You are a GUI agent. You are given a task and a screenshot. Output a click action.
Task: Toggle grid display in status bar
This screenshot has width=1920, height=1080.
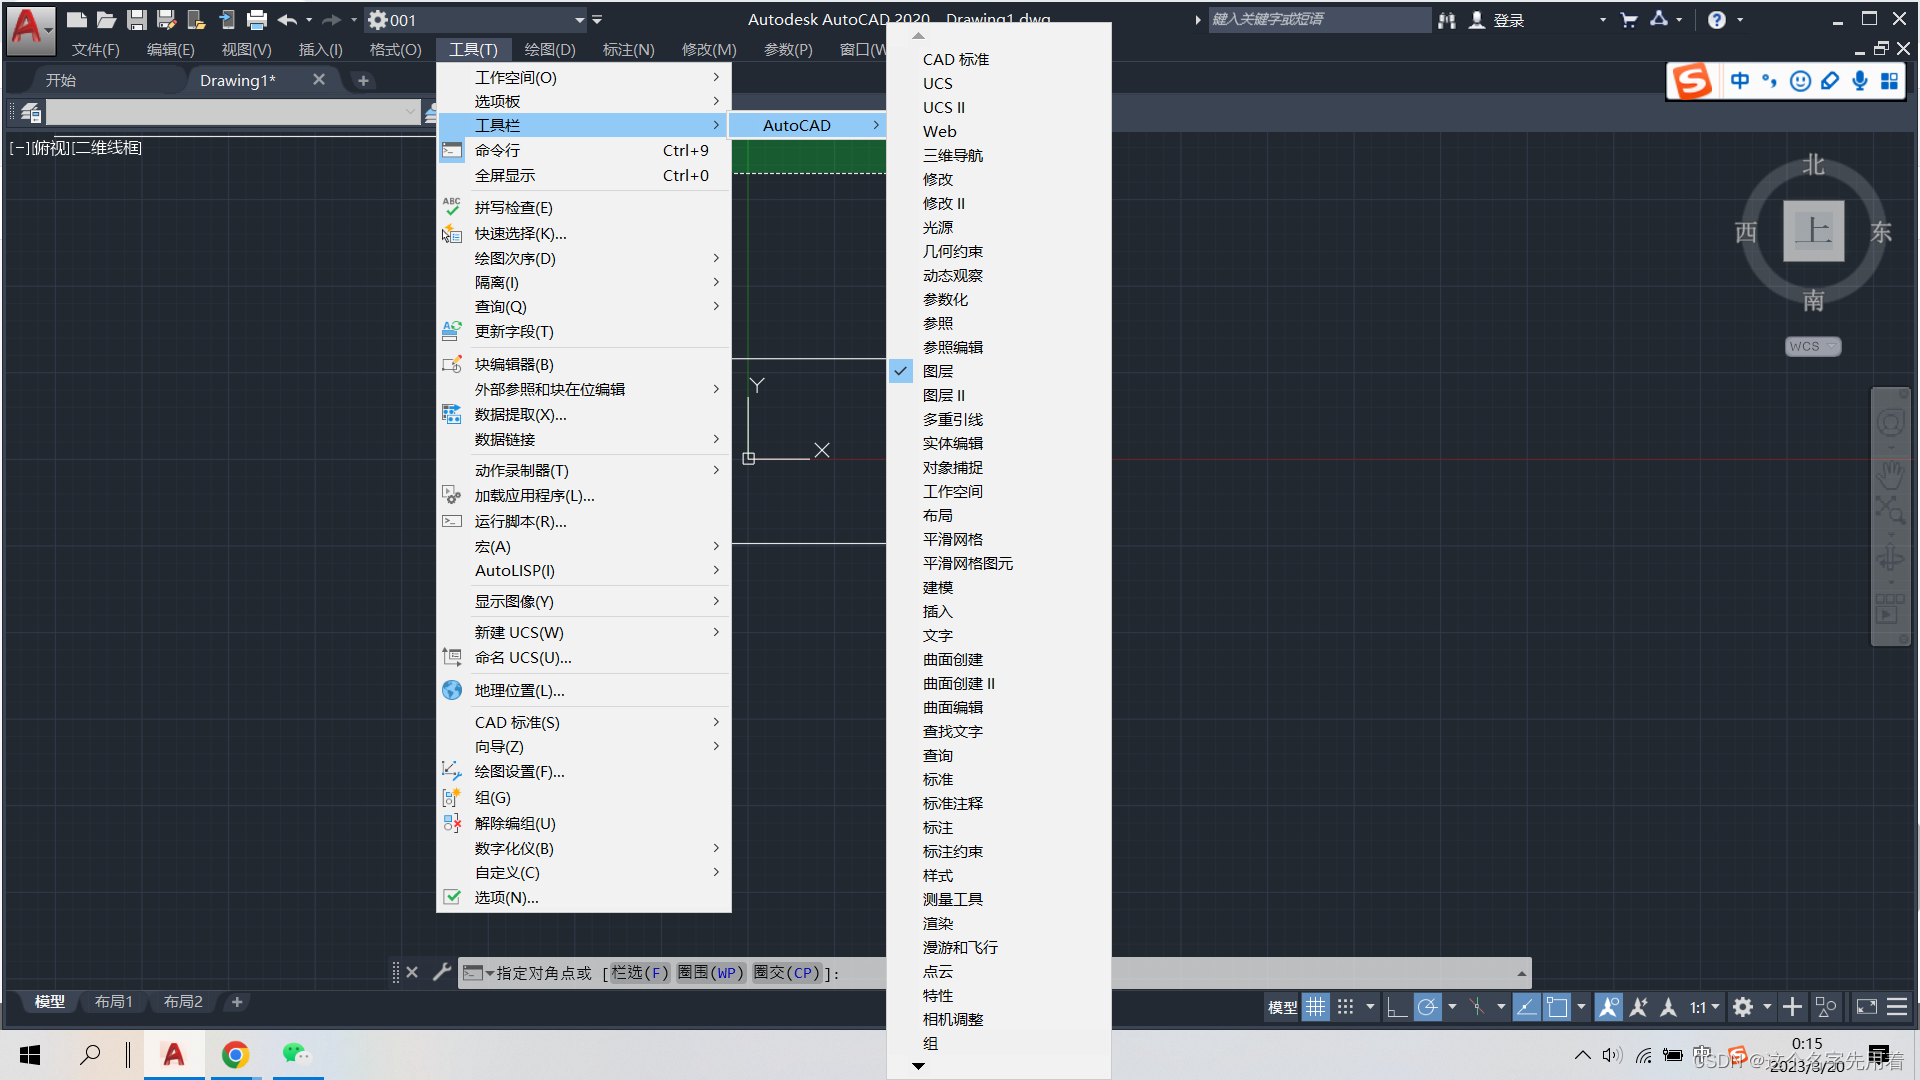pyautogui.click(x=1316, y=1007)
